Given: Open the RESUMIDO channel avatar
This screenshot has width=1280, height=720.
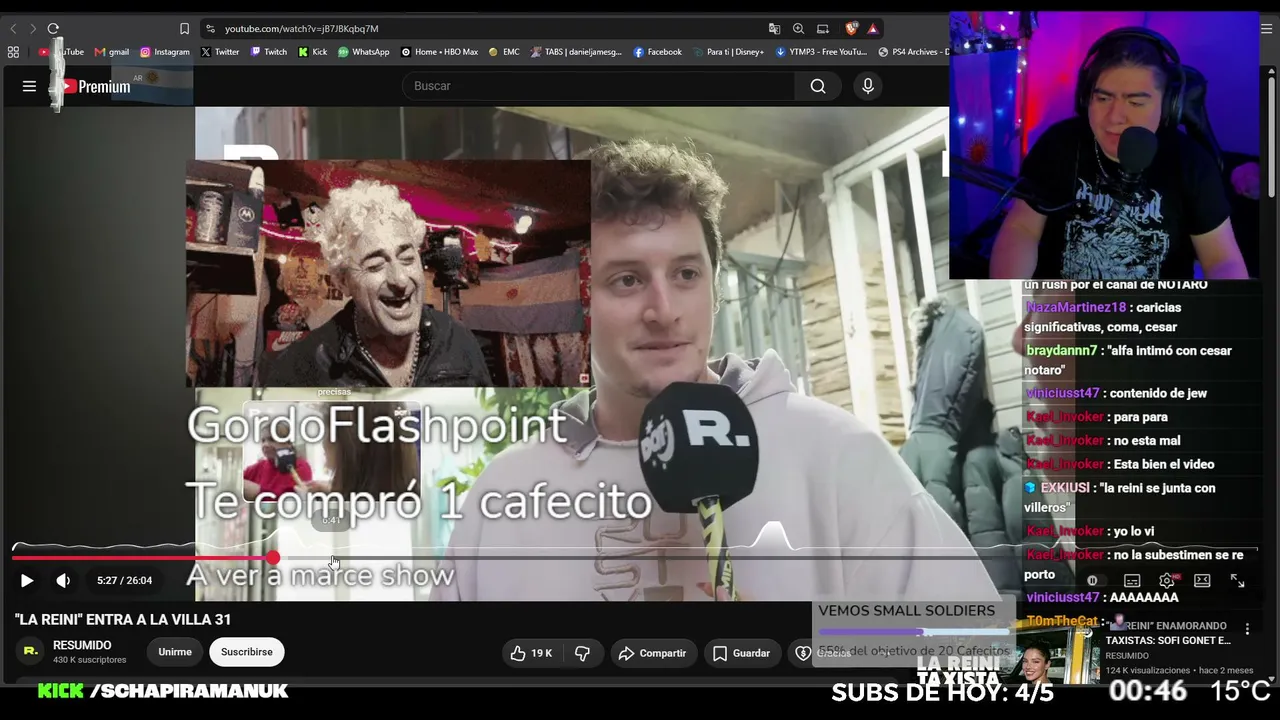Looking at the screenshot, I should [30, 651].
